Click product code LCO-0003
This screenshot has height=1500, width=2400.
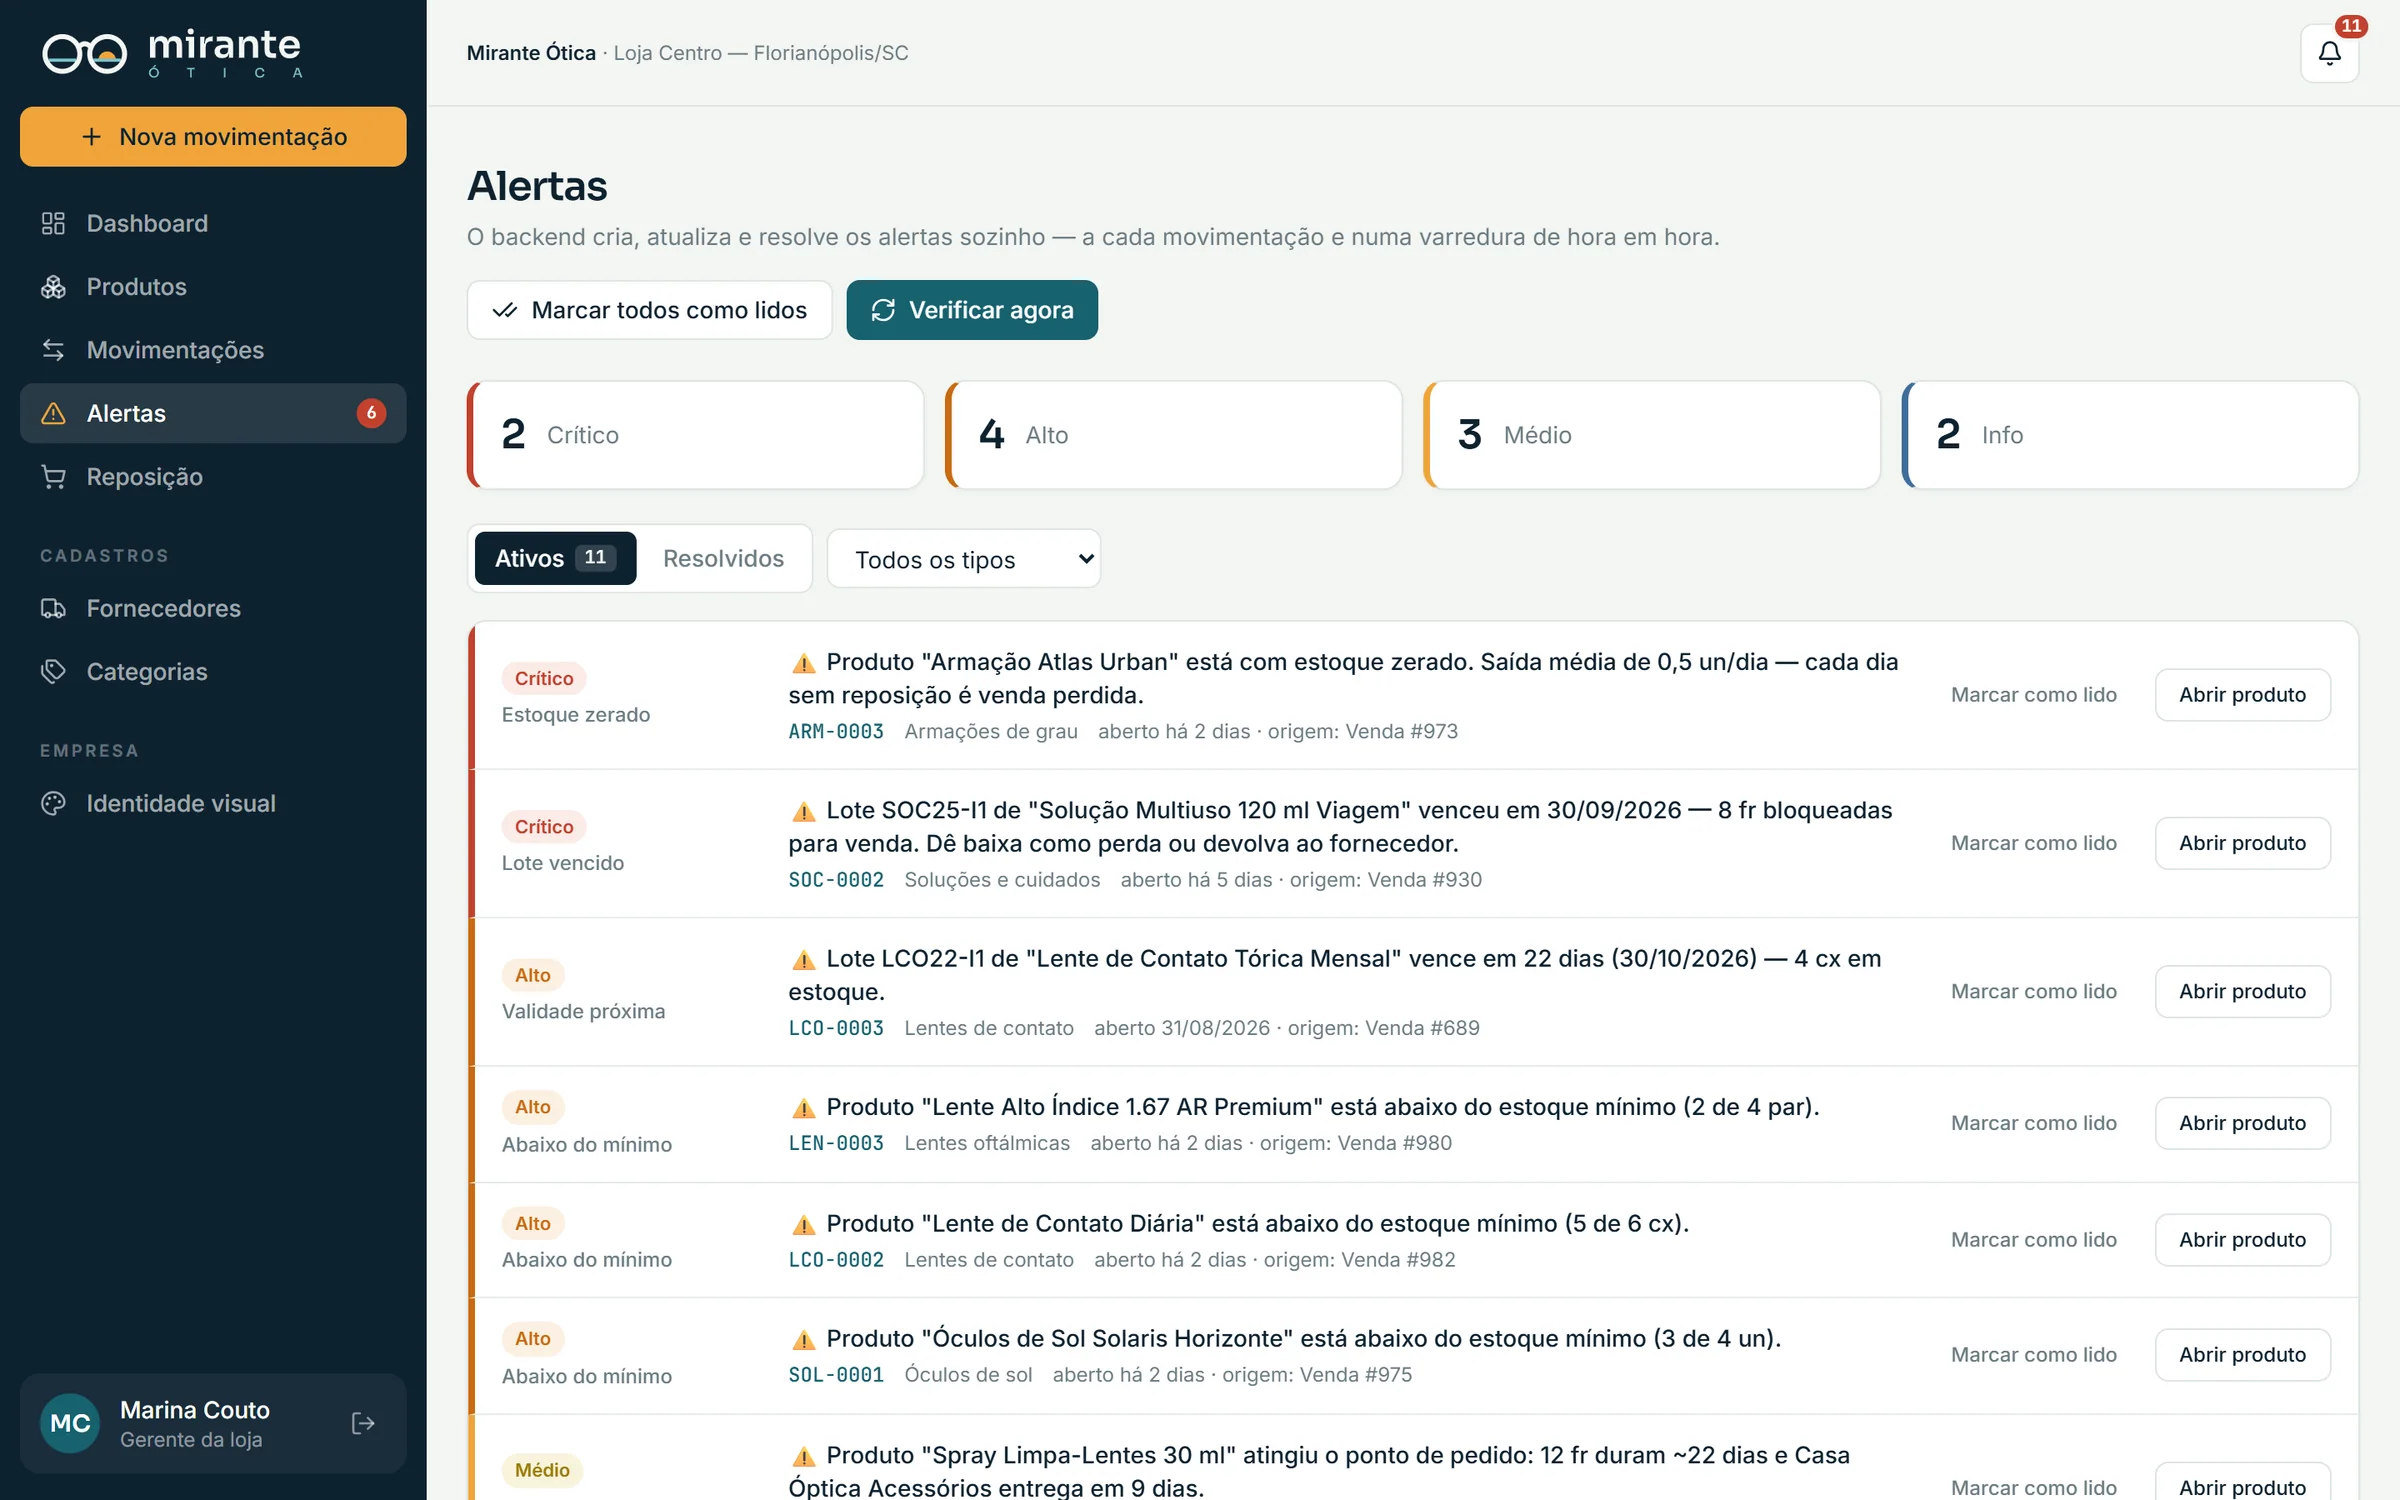[x=836, y=1028]
